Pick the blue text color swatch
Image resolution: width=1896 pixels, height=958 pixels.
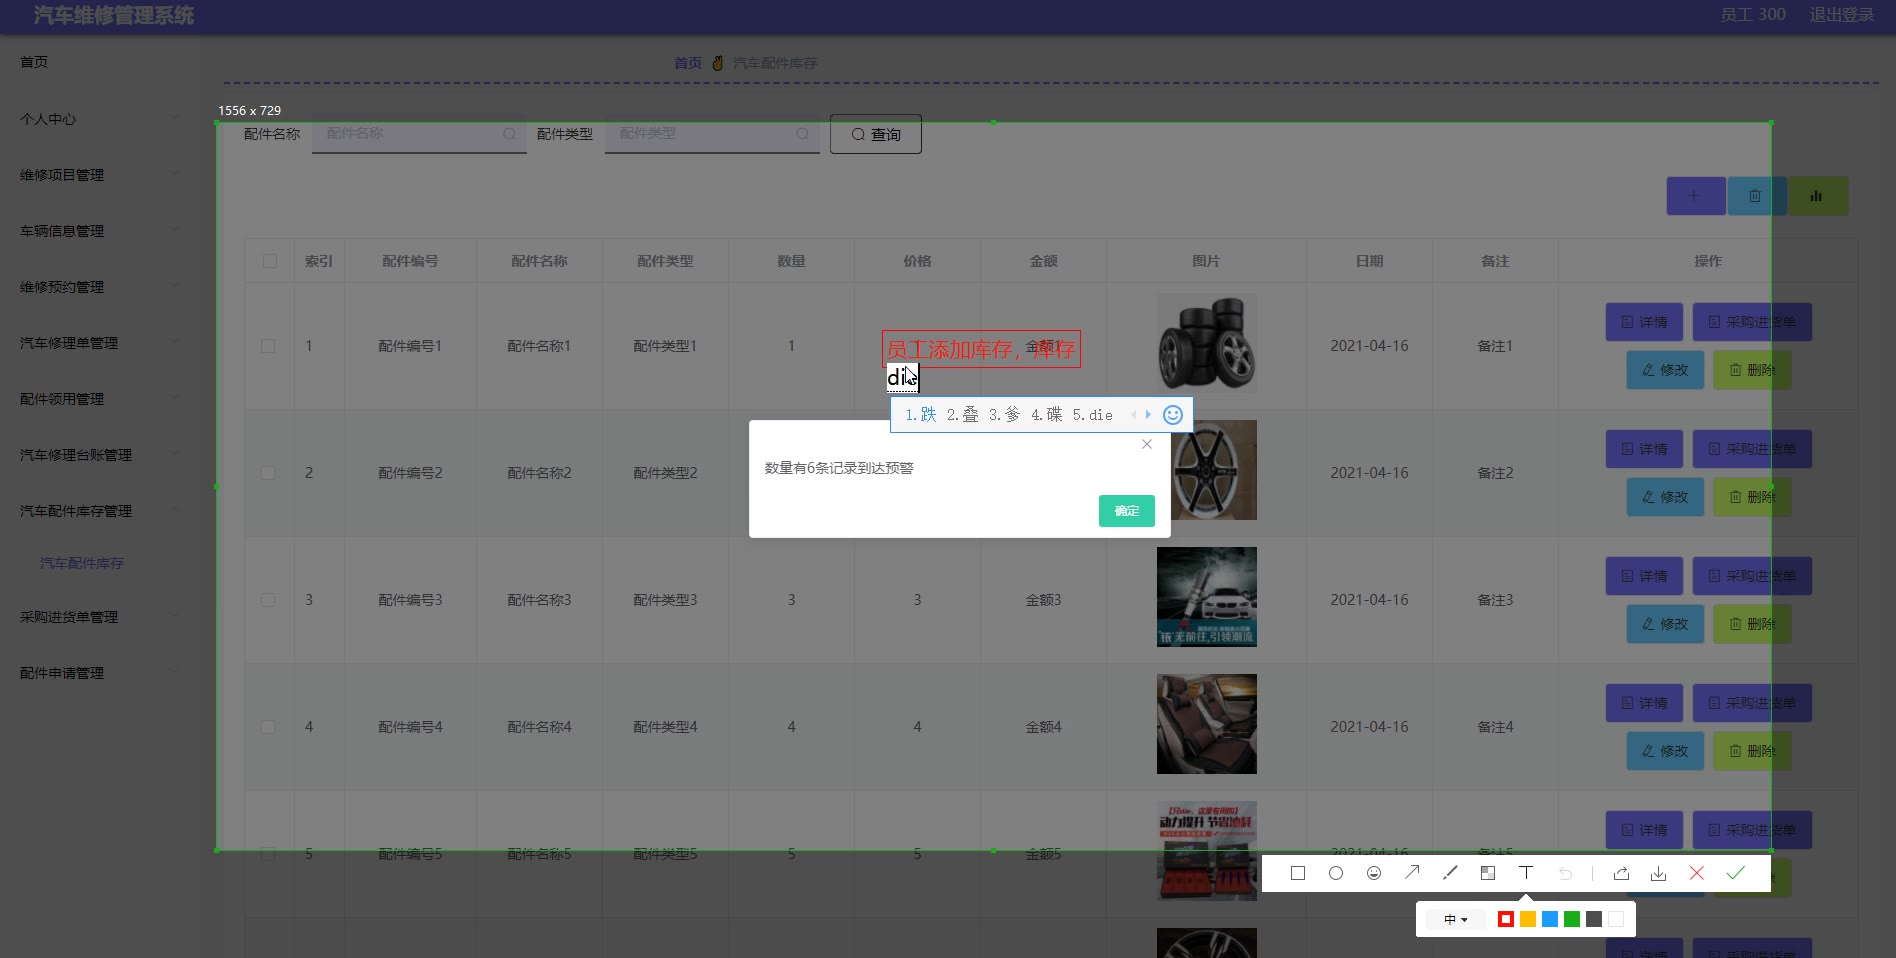pos(1550,919)
